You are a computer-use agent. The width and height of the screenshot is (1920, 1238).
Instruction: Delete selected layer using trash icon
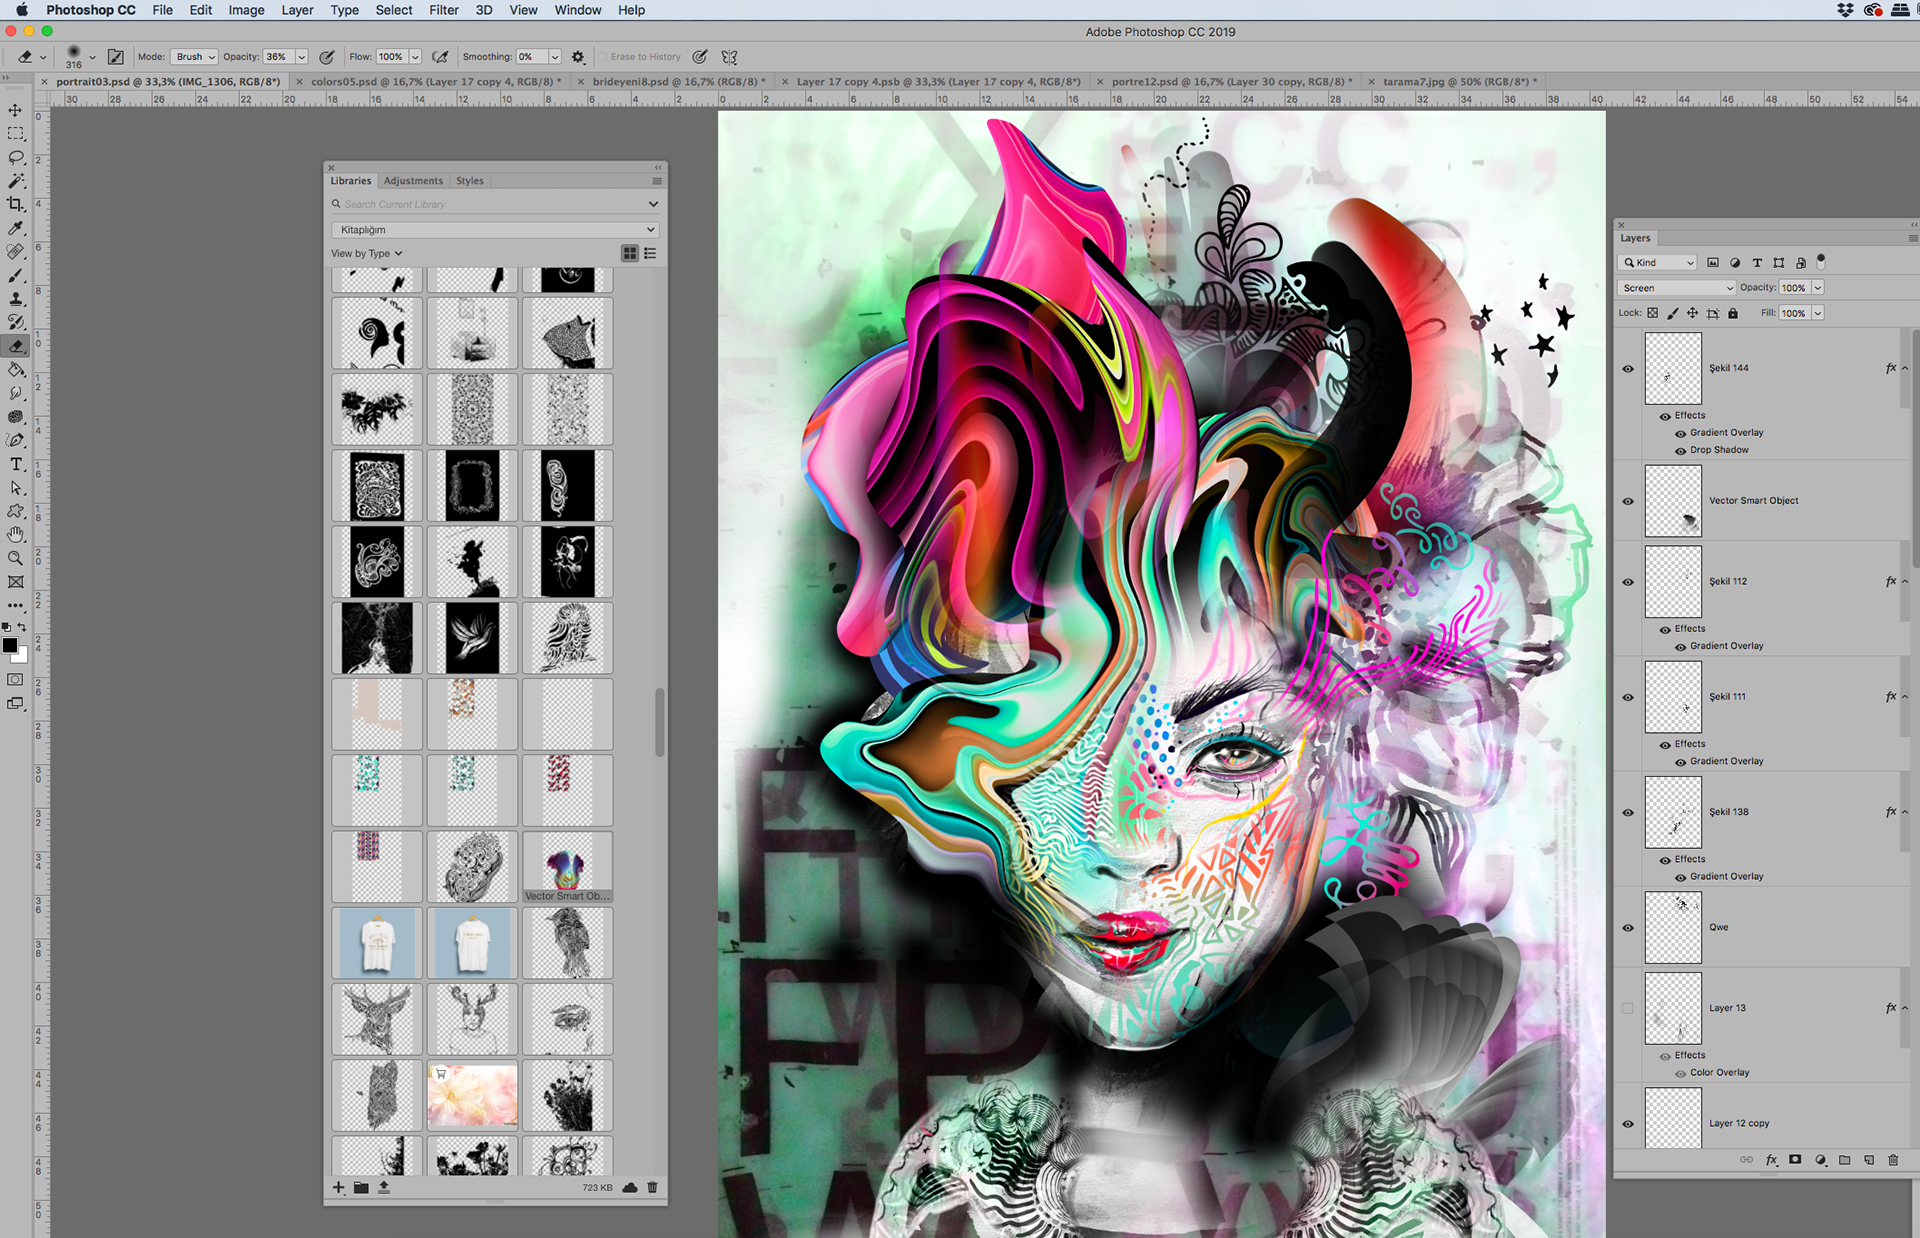click(1893, 1160)
